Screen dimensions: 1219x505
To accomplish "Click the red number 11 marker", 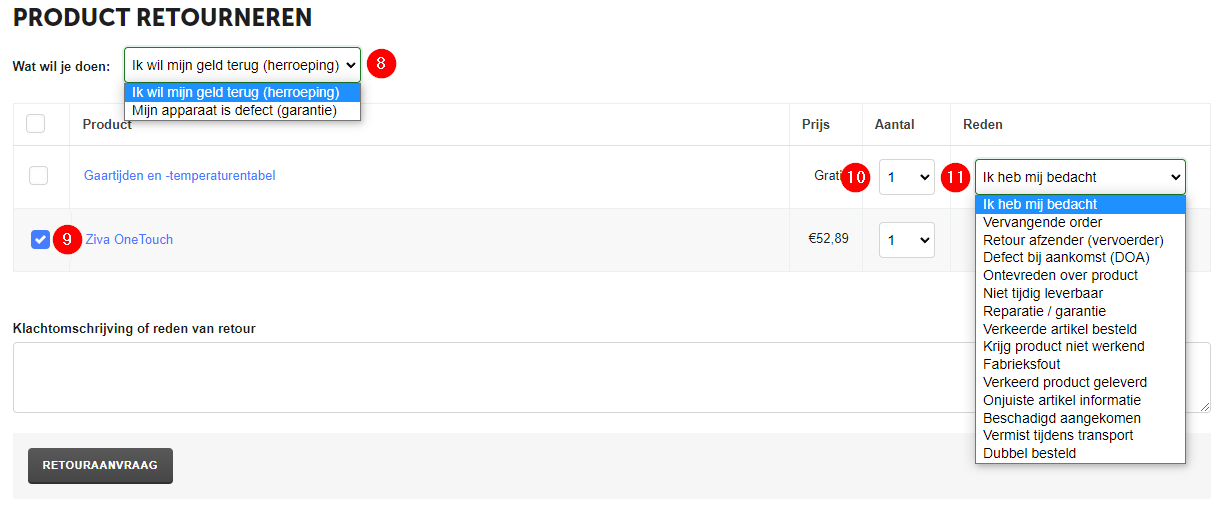I will [x=957, y=177].
